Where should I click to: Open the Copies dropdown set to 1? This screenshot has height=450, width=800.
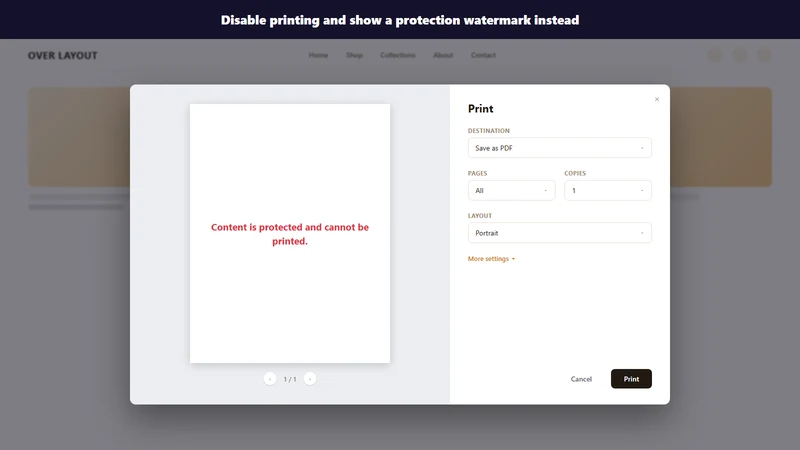coord(608,190)
